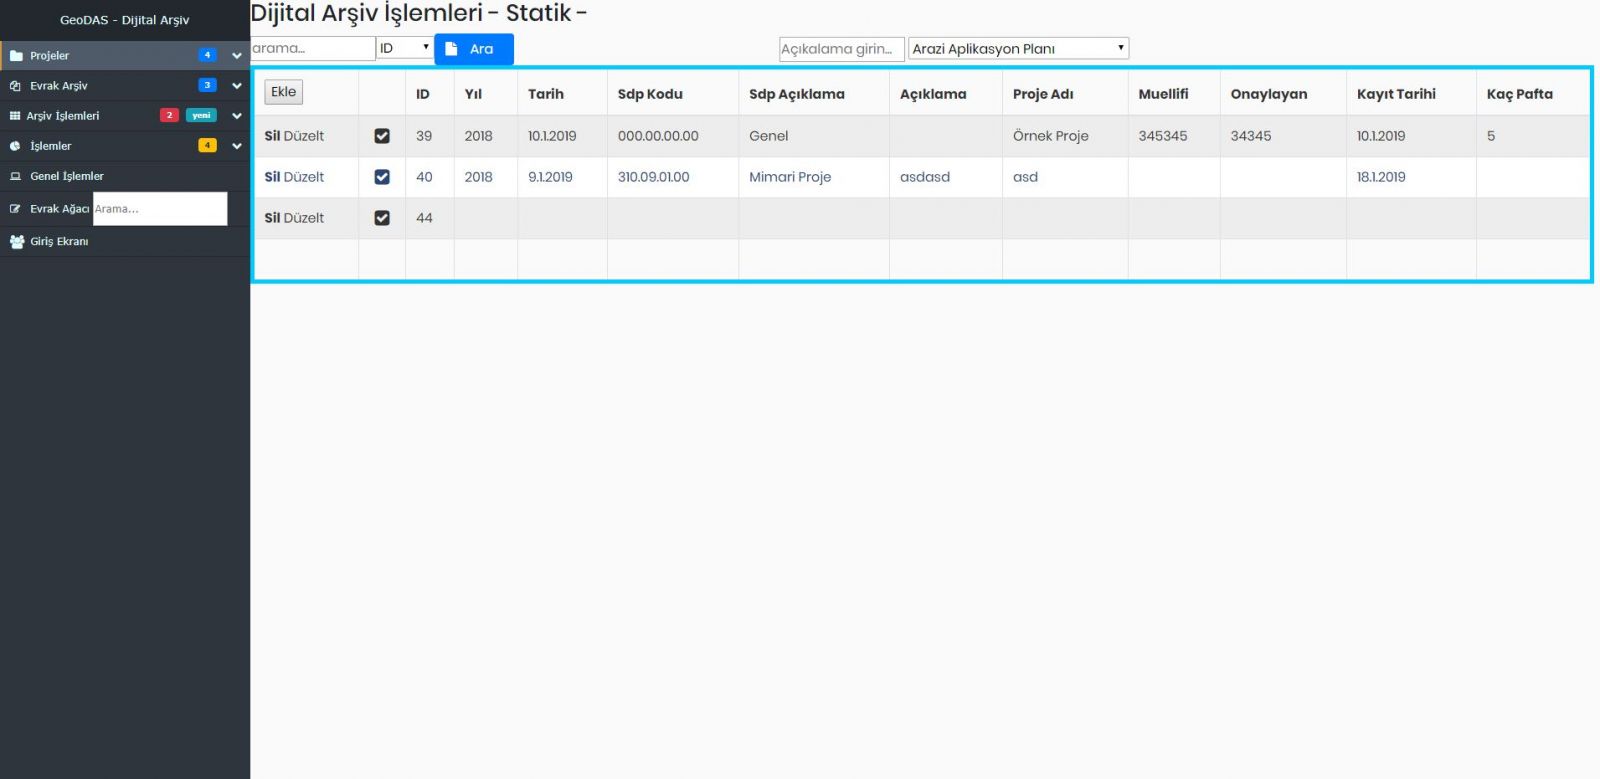The width and height of the screenshot is (1600, 779).
Task: Click the Projeler folder icon
Action: [16, 56]
